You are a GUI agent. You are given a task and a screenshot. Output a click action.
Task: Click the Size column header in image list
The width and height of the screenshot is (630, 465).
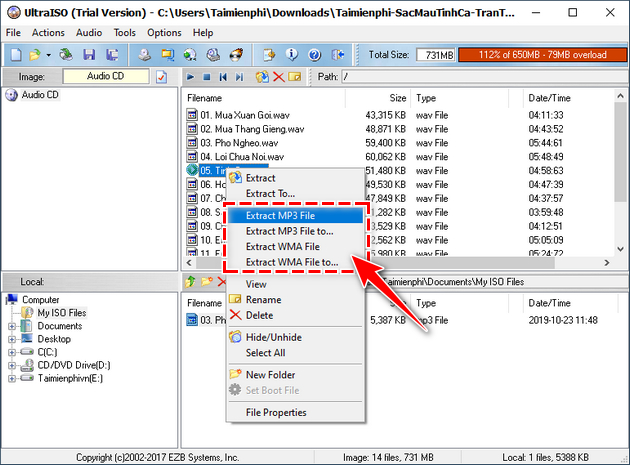tap(378, 98)
